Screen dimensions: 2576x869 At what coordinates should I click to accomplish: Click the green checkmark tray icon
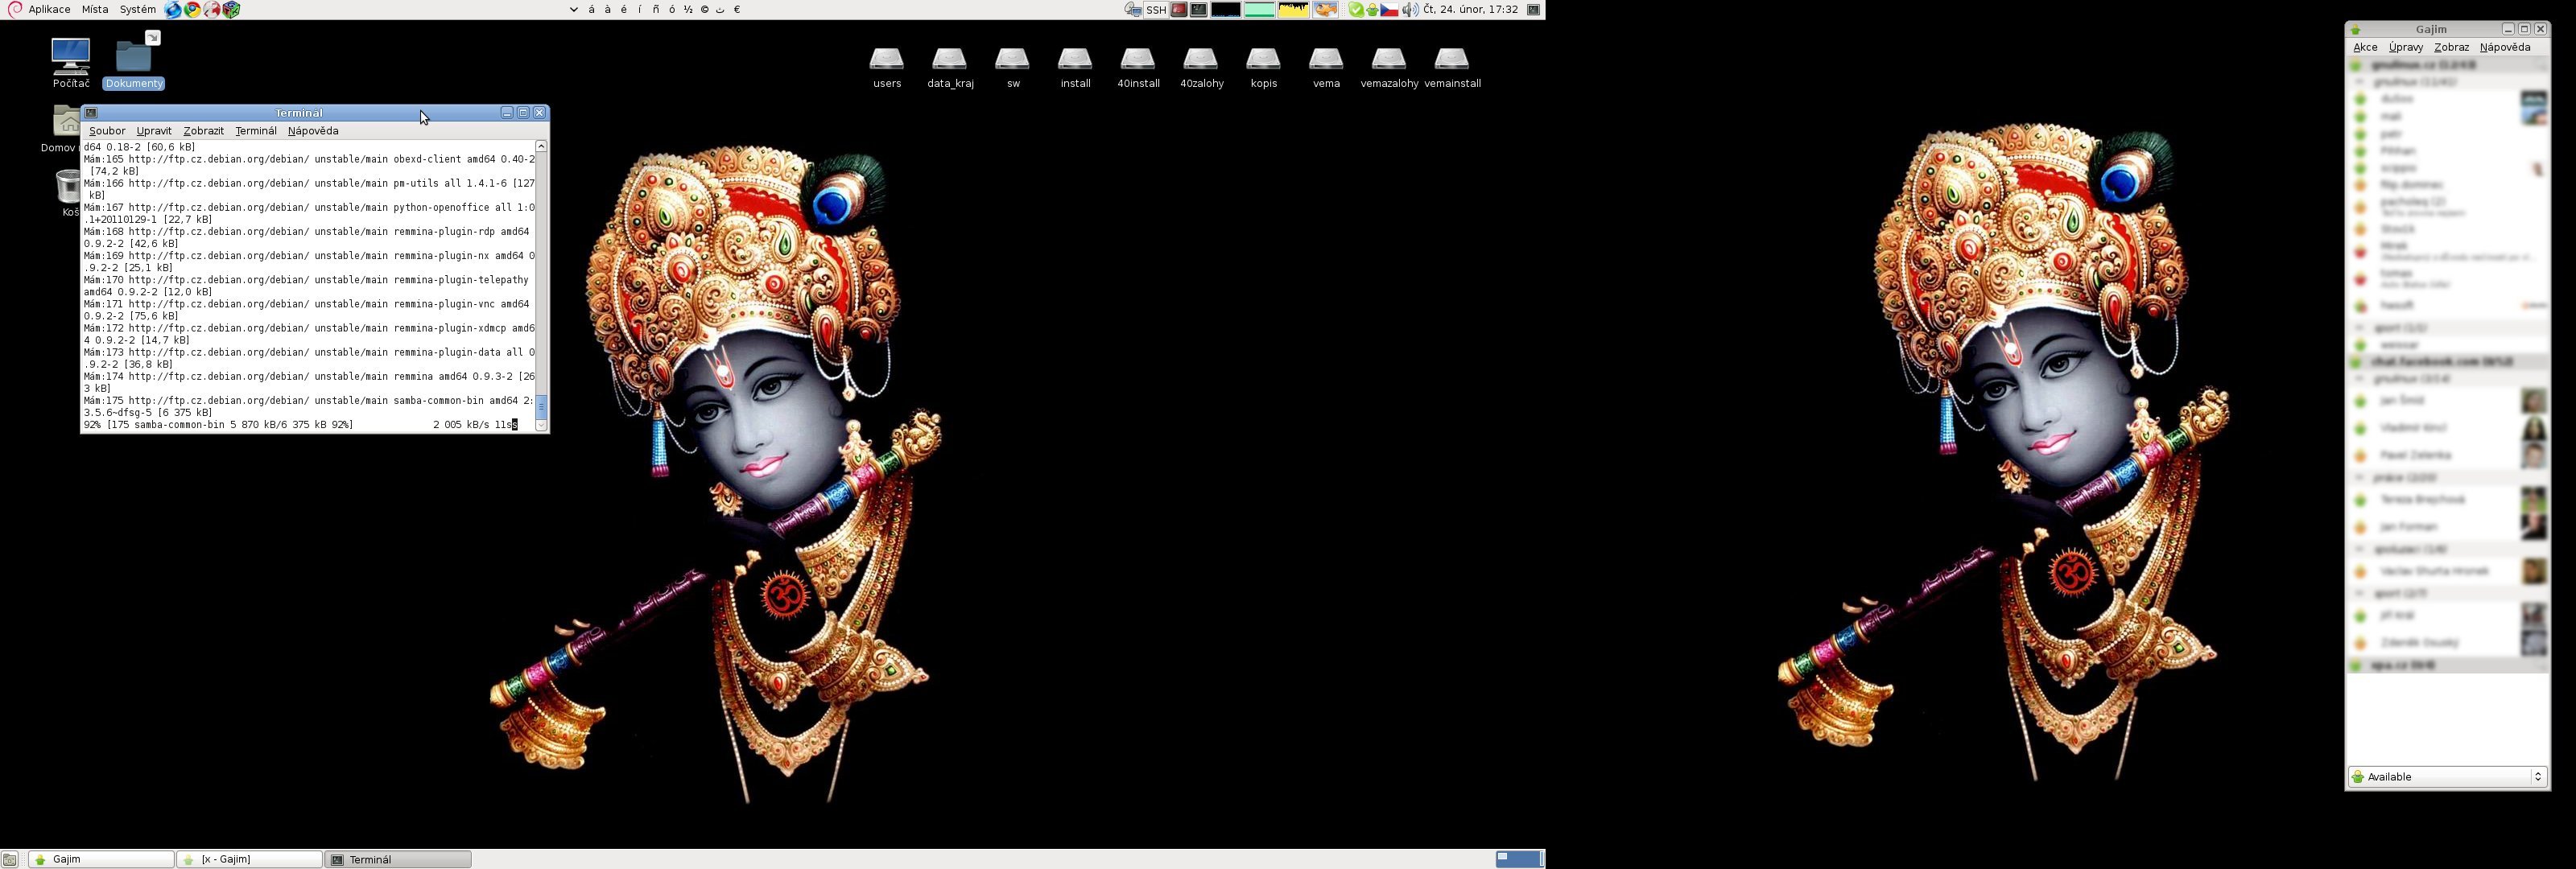(x=1356, y=10)
